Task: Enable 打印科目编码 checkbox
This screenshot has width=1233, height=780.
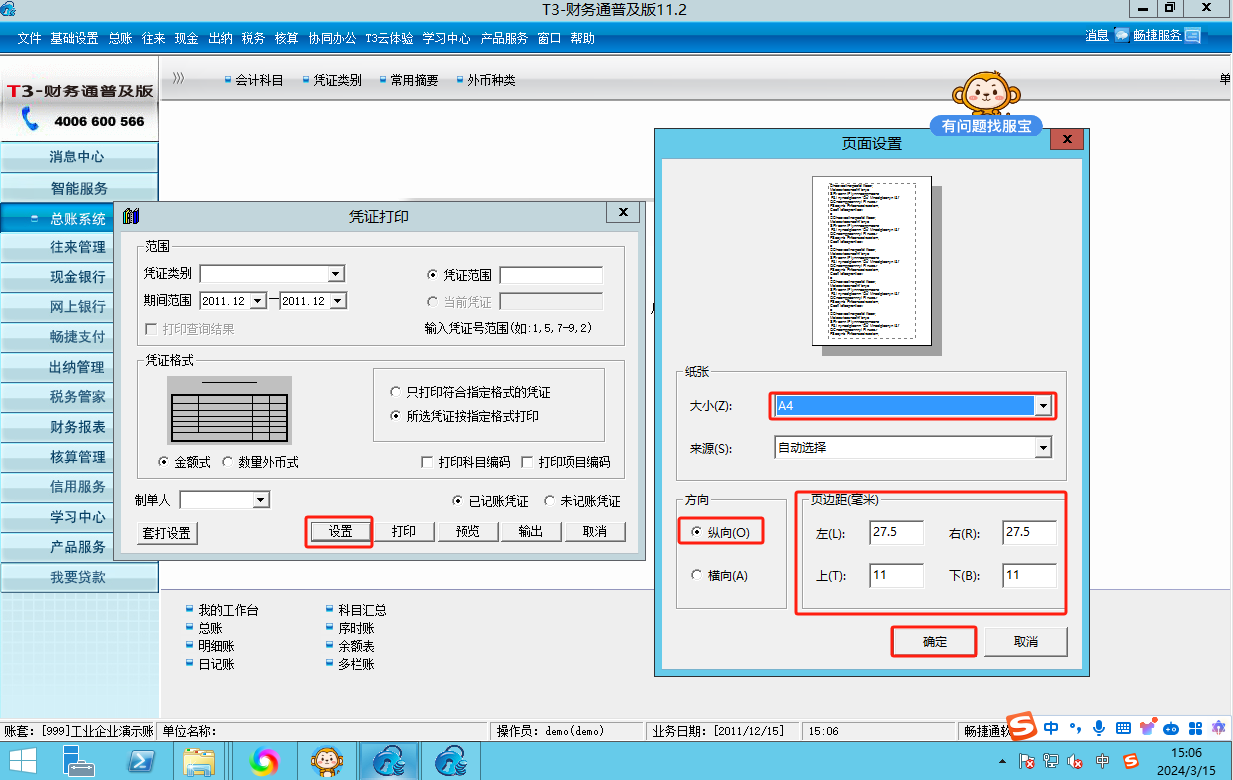Action: click(428, 462)
